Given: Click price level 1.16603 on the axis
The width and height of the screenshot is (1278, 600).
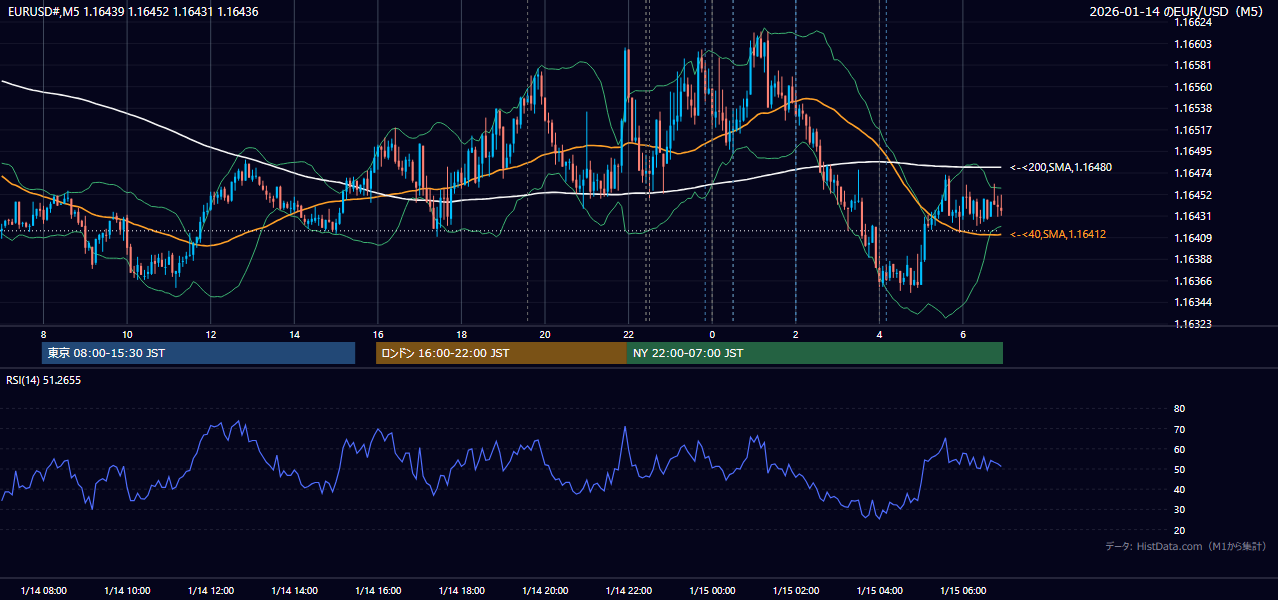Looking at the screenshot, I should coord(1192,44).
